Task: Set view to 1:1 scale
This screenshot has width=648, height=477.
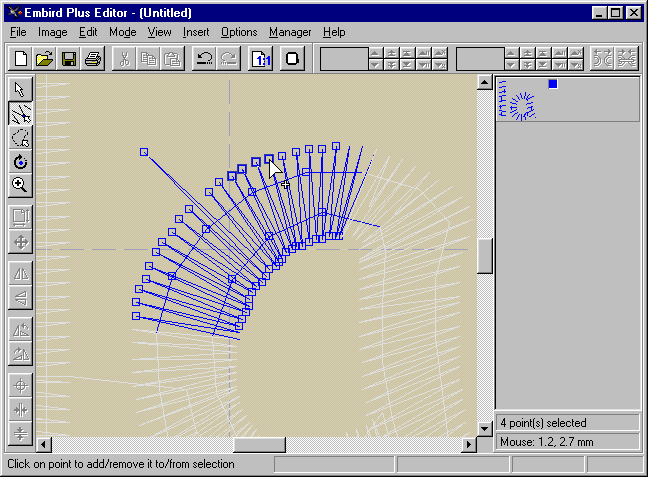Action: (260, 58)
